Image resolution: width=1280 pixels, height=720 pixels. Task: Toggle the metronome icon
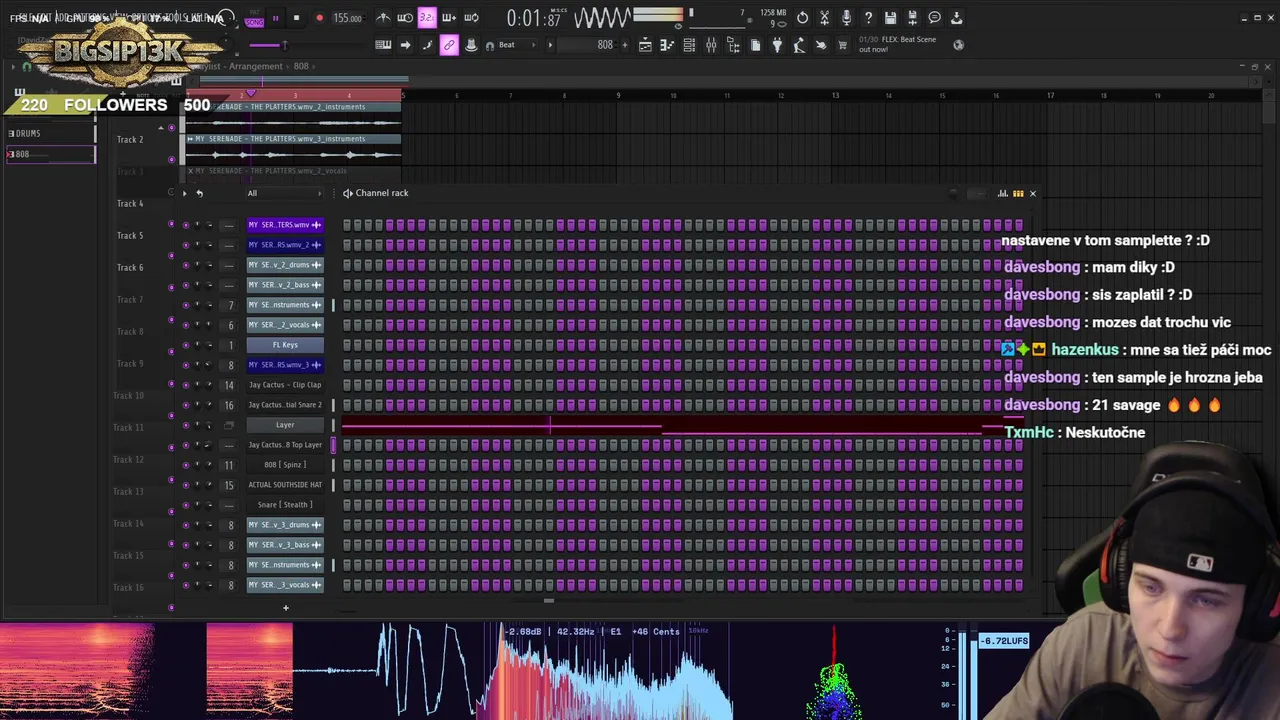point(383,18)
